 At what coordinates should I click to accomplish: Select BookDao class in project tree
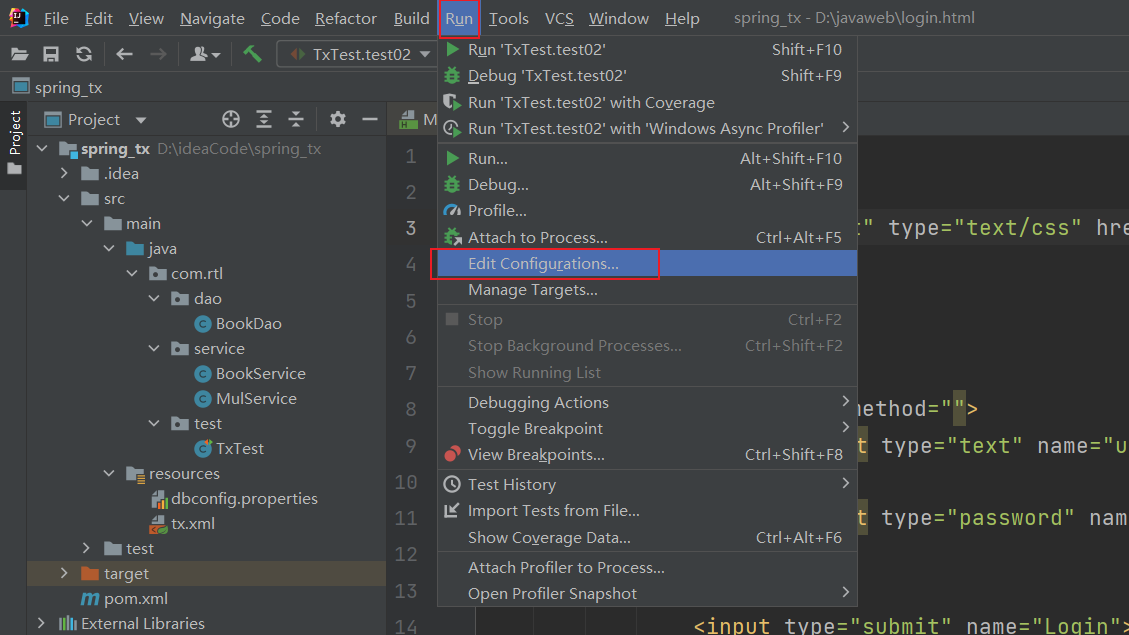(248, 323)
